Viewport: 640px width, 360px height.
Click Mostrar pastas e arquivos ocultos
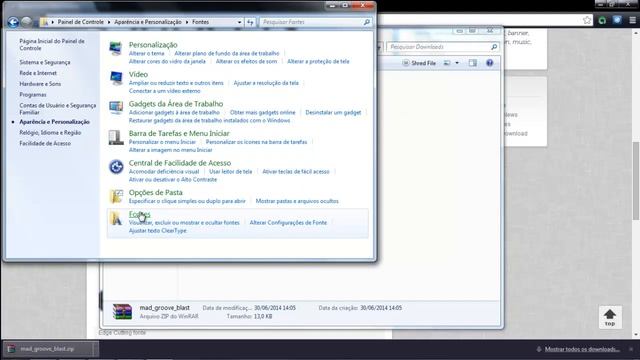tap(297, 201)
